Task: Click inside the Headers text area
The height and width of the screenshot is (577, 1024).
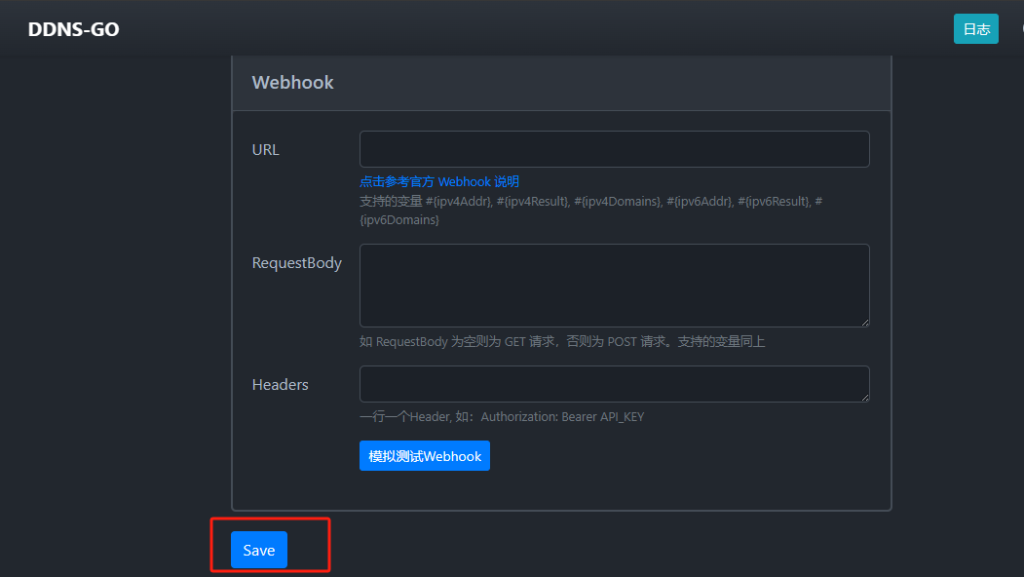Action: pyautogui.click(x=614, y=384)
